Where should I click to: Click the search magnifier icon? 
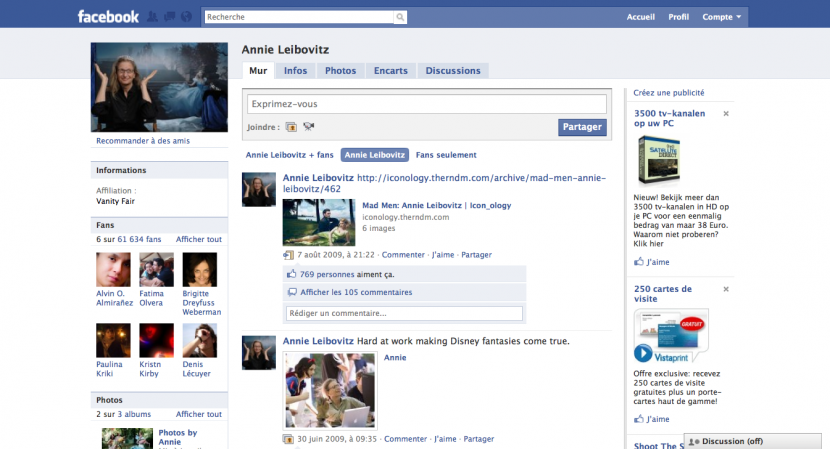coord(400,17)
